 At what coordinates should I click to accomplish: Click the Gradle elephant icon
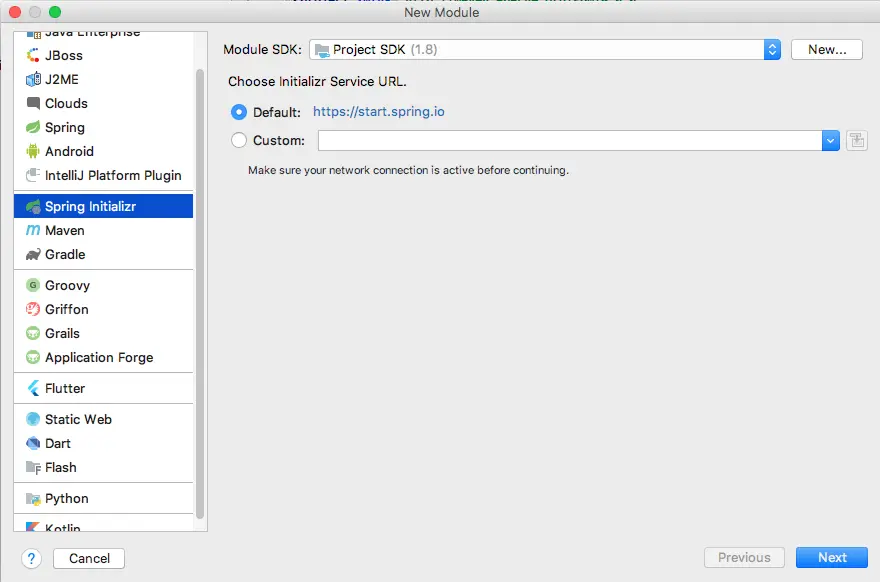[33, 254]
